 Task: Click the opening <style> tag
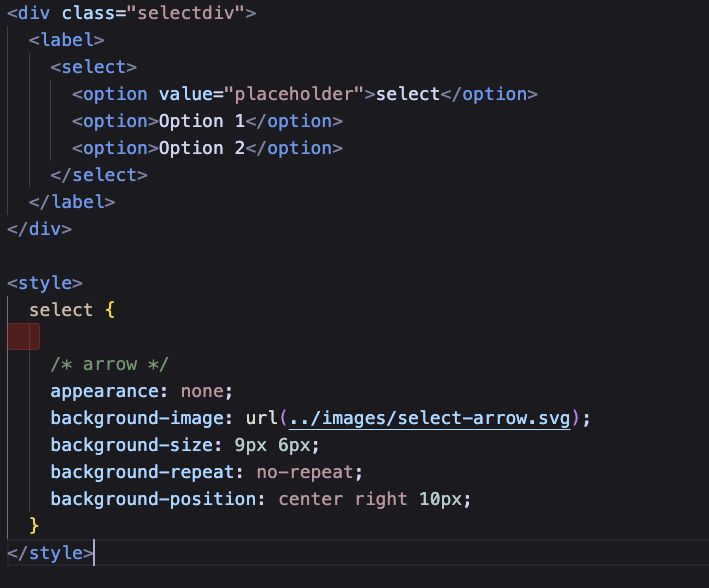click(45, 283)
